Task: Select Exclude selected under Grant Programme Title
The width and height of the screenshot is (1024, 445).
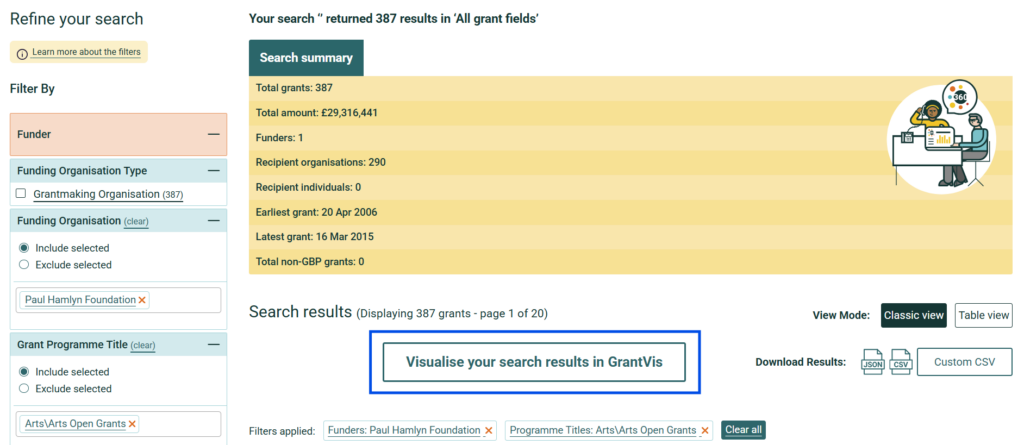Action: (24, 389)
